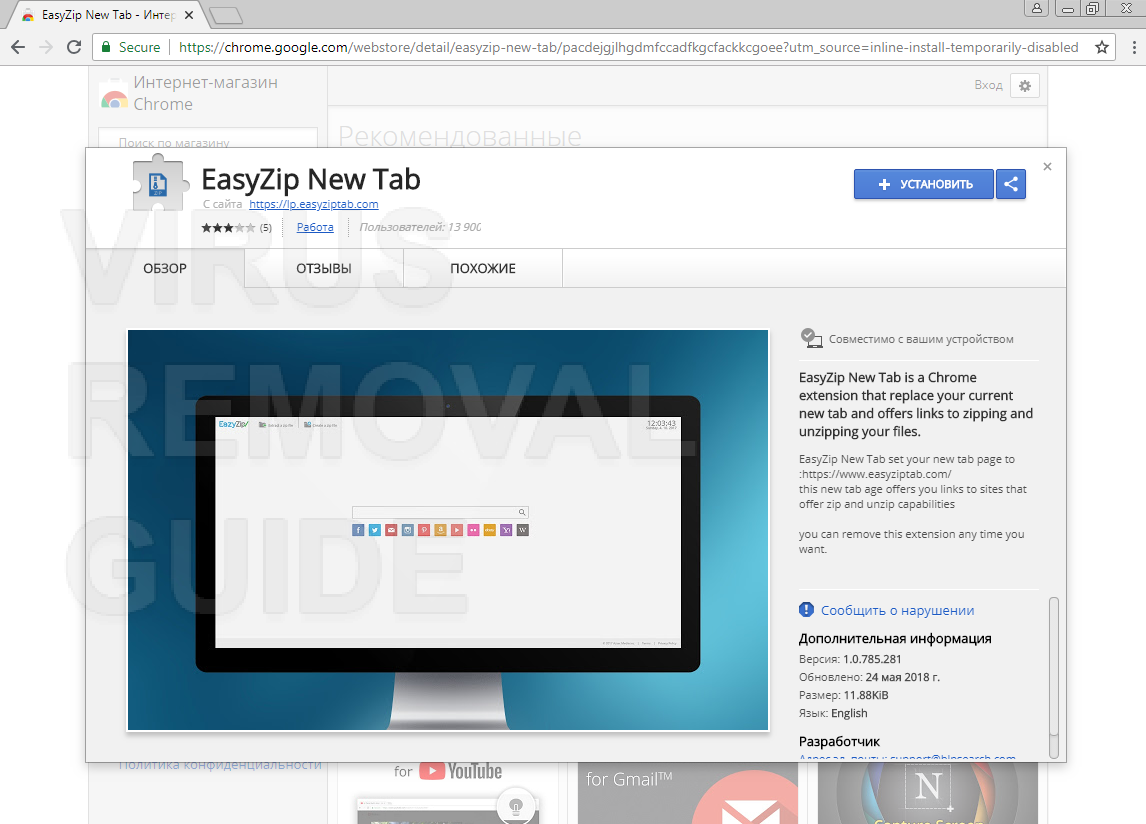The width and height of the screenshot is (1146, 824).
Task: Open the Gmail extension card behind dialog
Action: click(x=688, y=793)
